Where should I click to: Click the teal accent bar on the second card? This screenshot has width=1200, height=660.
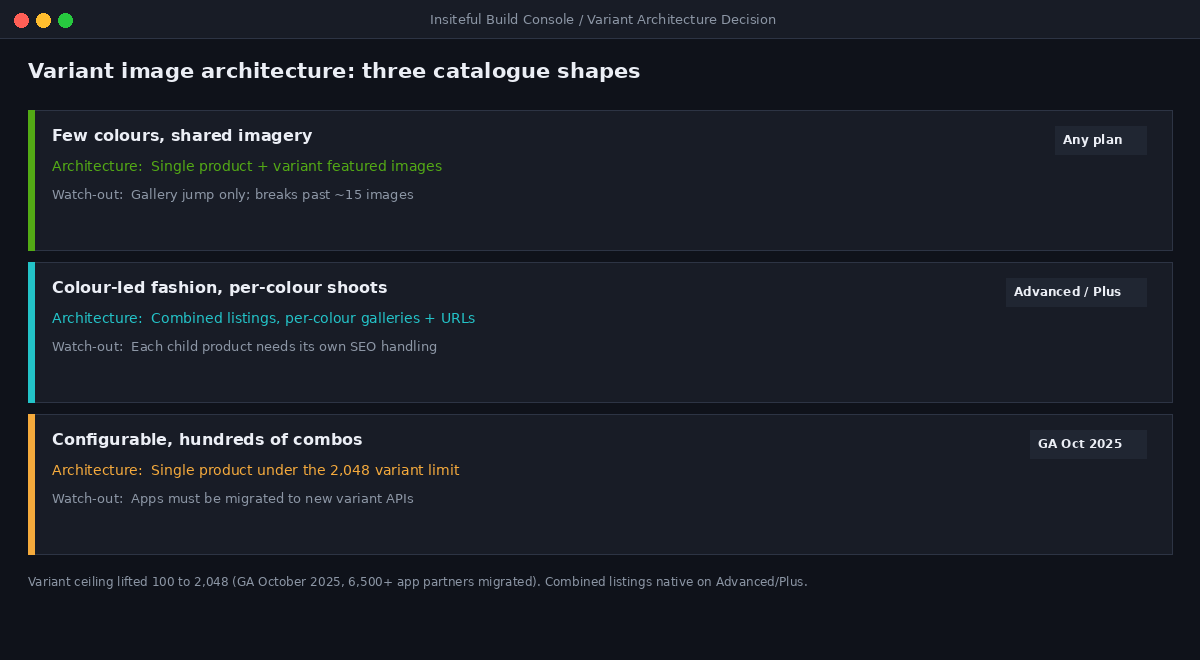point(31,332)
